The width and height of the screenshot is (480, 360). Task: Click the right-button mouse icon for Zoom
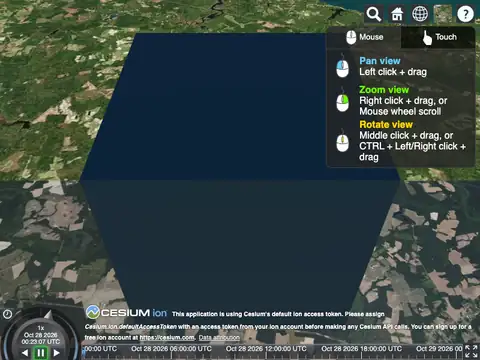point(342,100)
